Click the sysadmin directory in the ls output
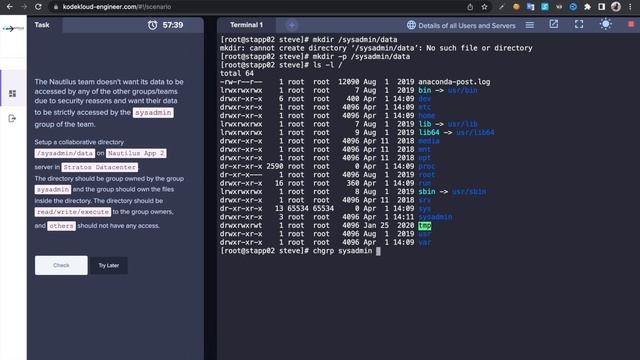Image resolution: width=640 pixels, height=360 pixels. (x=435, y=217)
